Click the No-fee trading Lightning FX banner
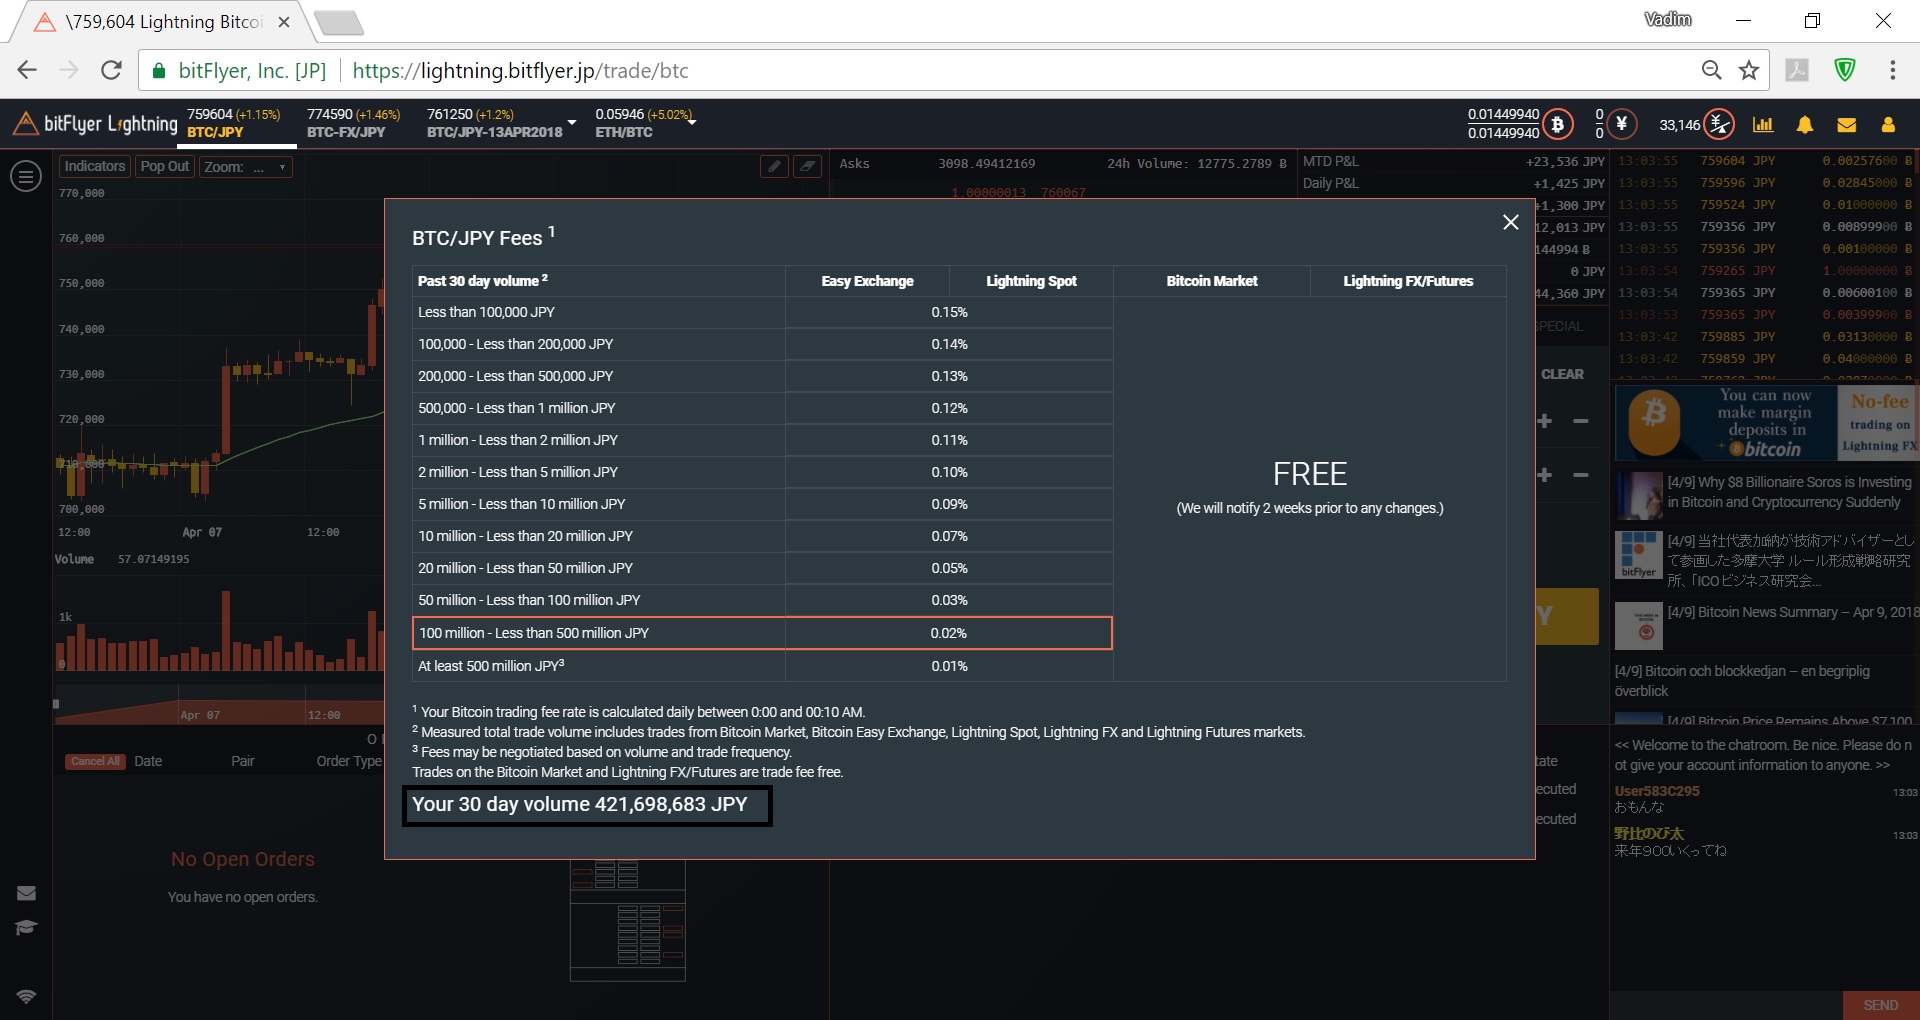 tap(1878, 423)
